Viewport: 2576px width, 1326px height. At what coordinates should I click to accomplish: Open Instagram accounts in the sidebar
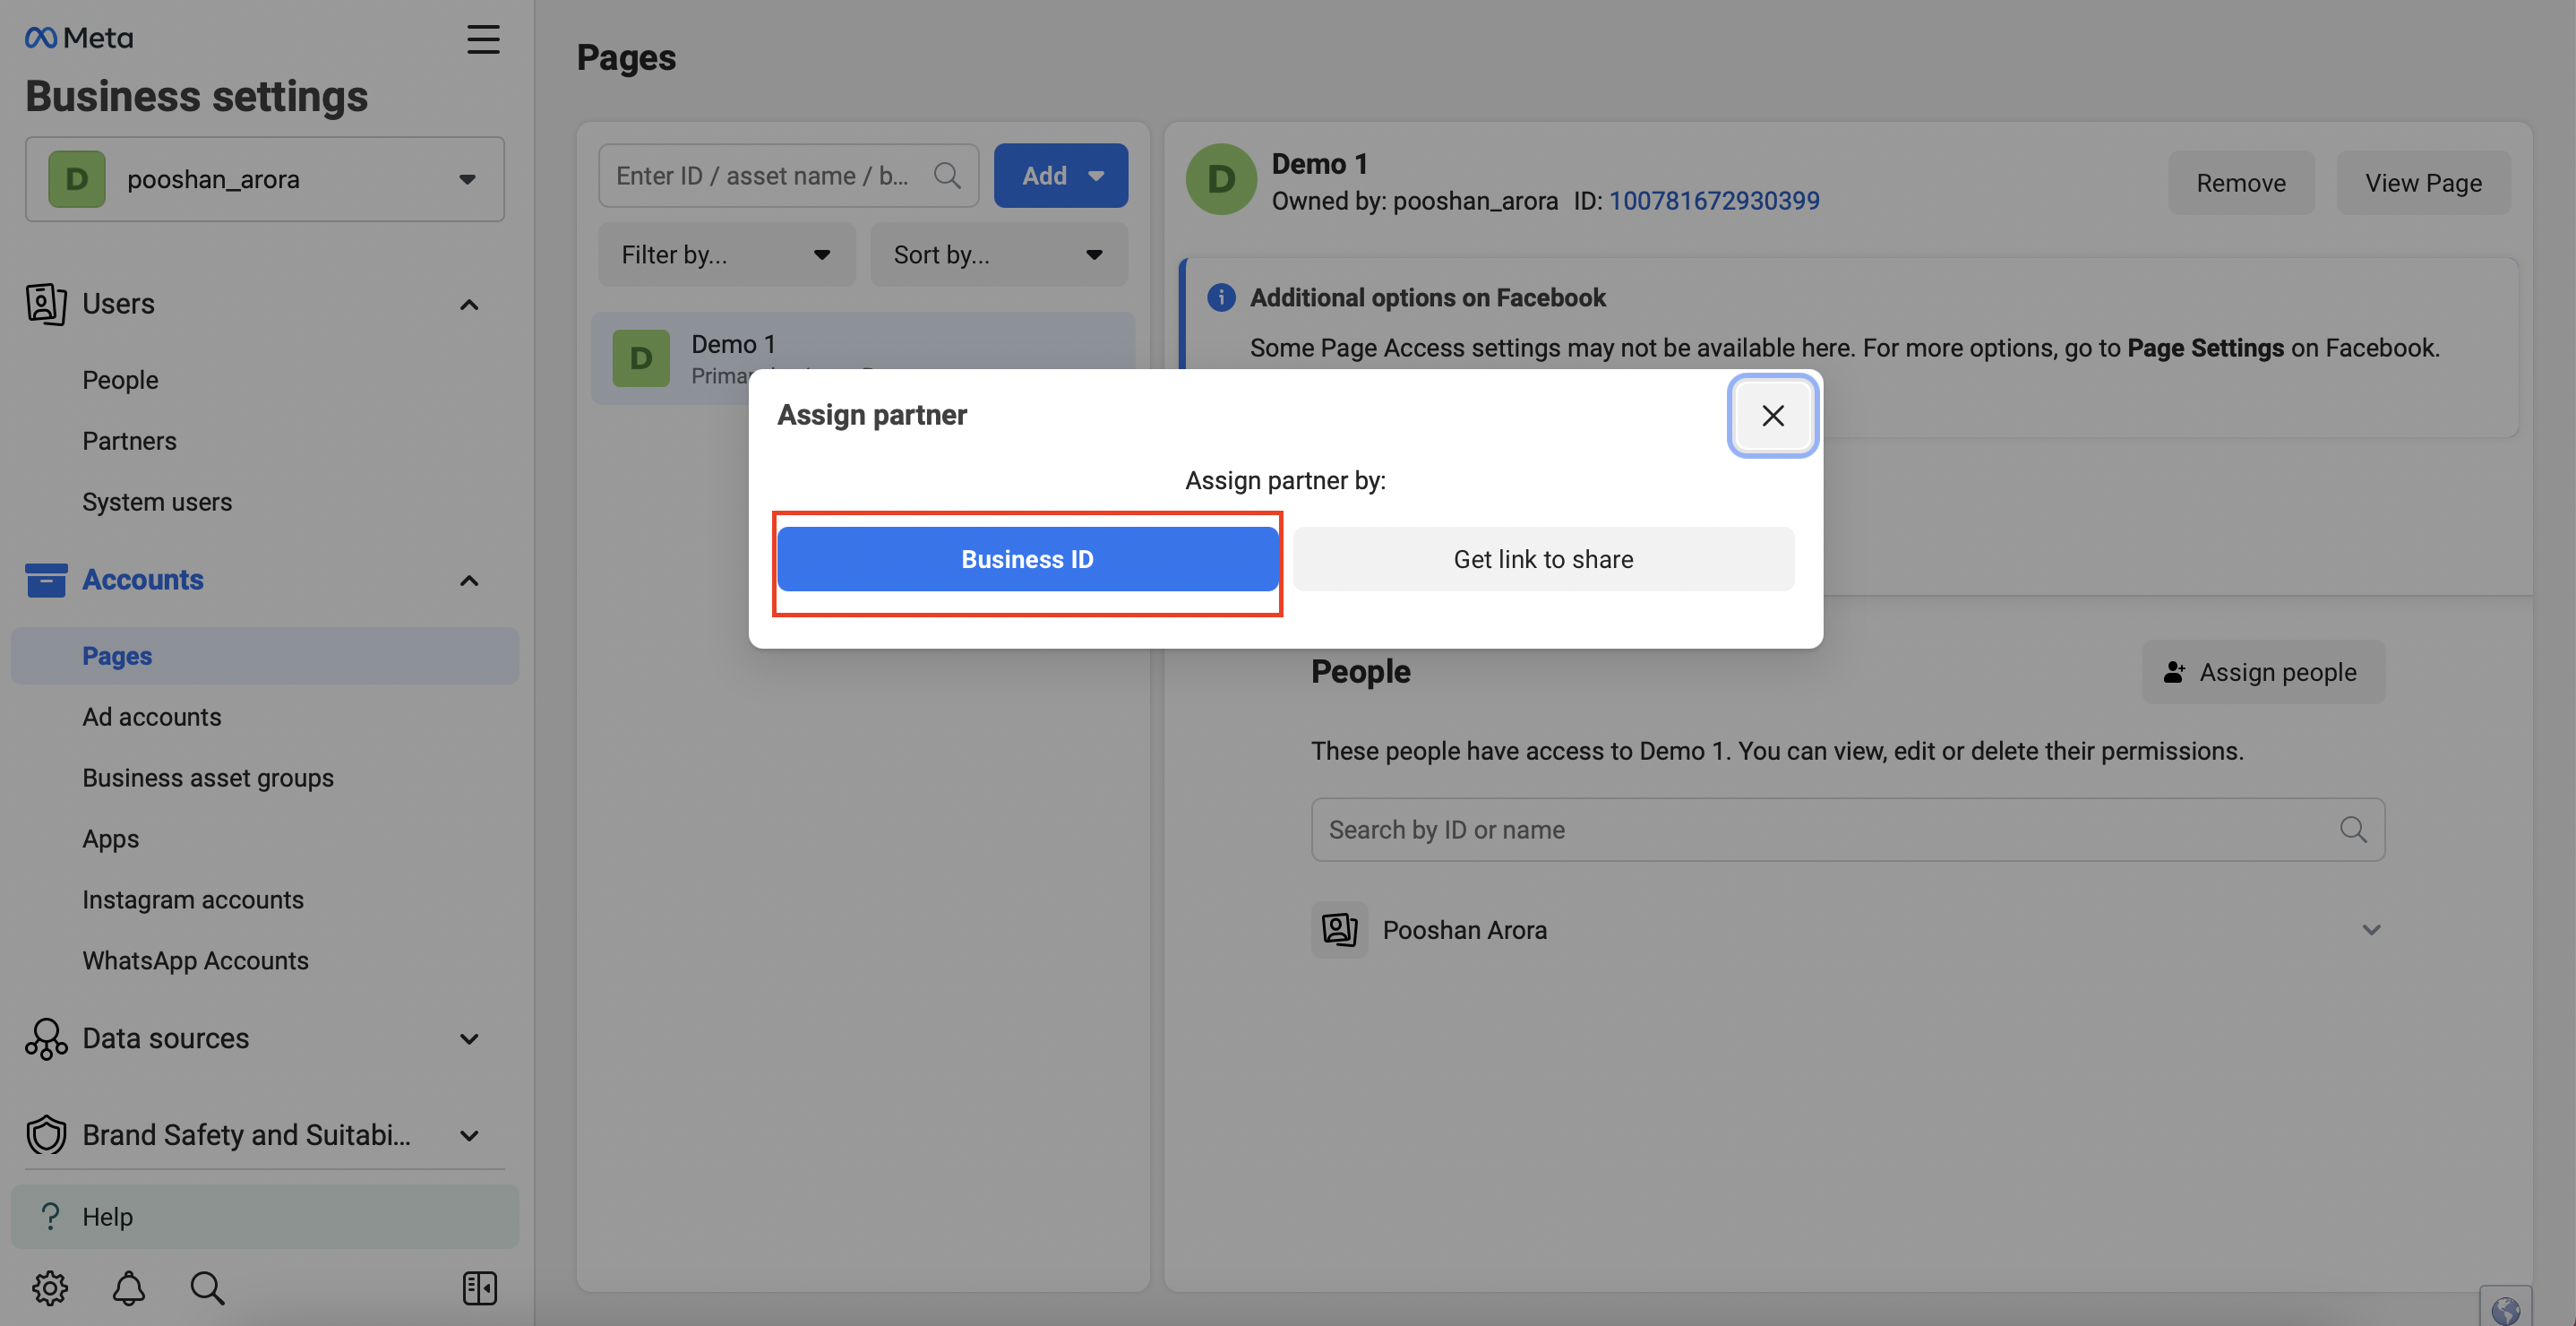point(193,900)
